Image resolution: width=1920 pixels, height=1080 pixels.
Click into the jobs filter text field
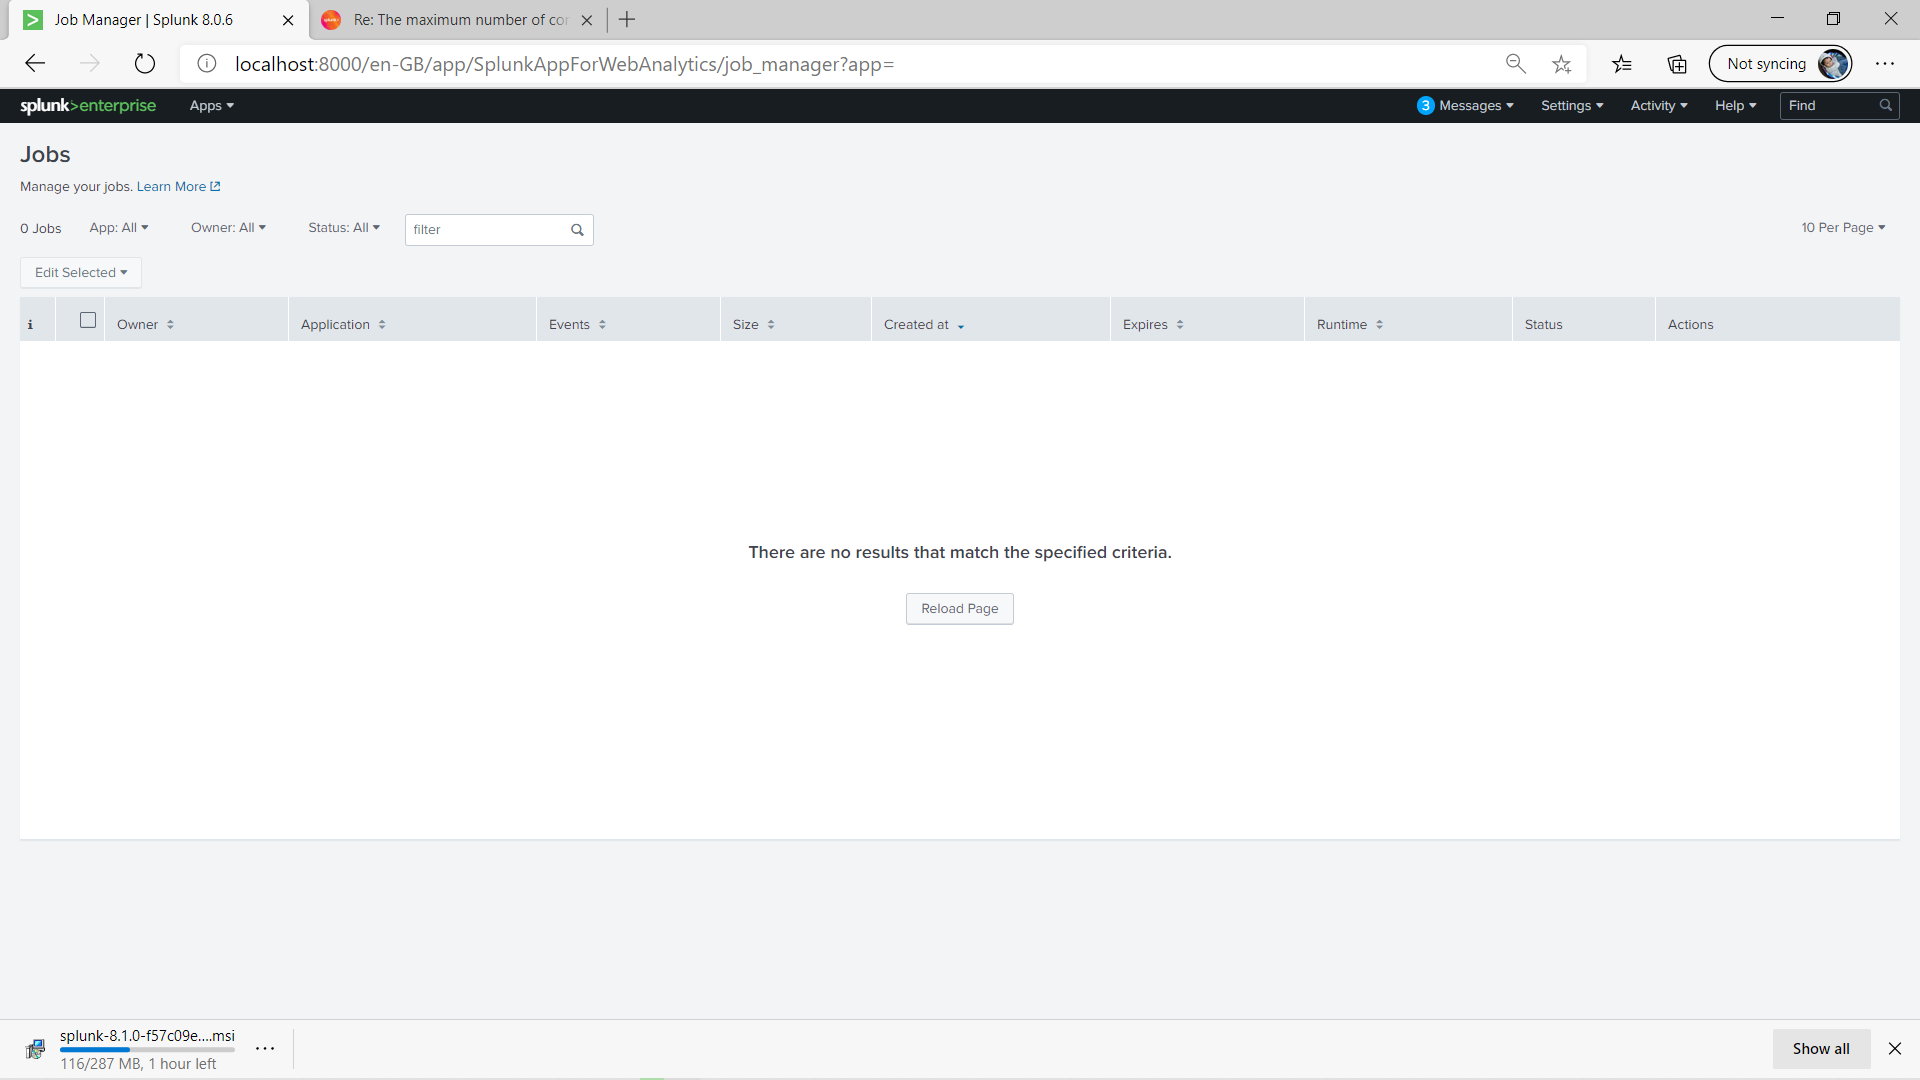coord(485,230)
